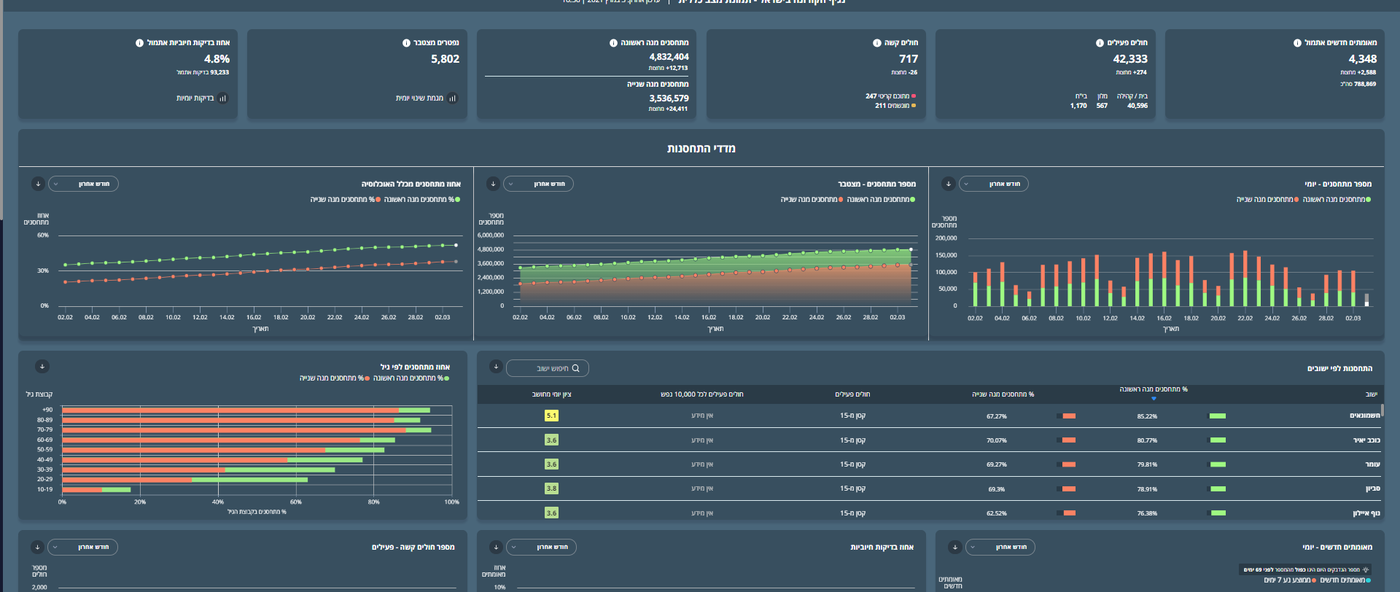Click the חיפוש ישוב search field
Screen dimensions: 1400x592
[547, 368]
